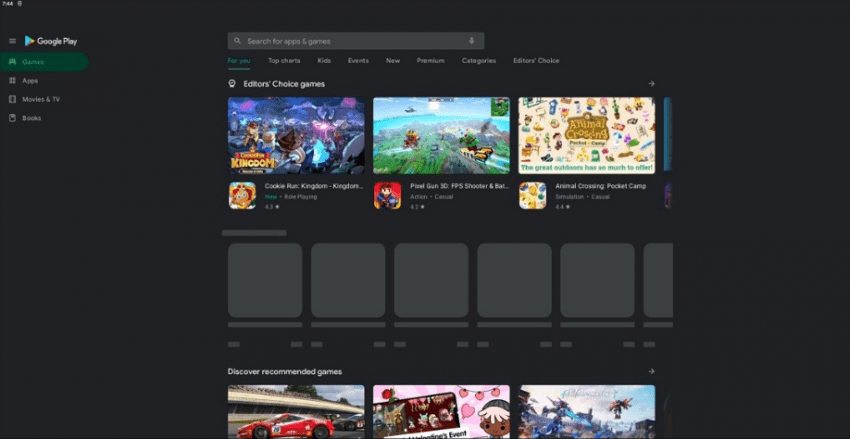This screenshot has height=439, width=850.
Task: Open the Events tab
Action: [x=358, y=61]
